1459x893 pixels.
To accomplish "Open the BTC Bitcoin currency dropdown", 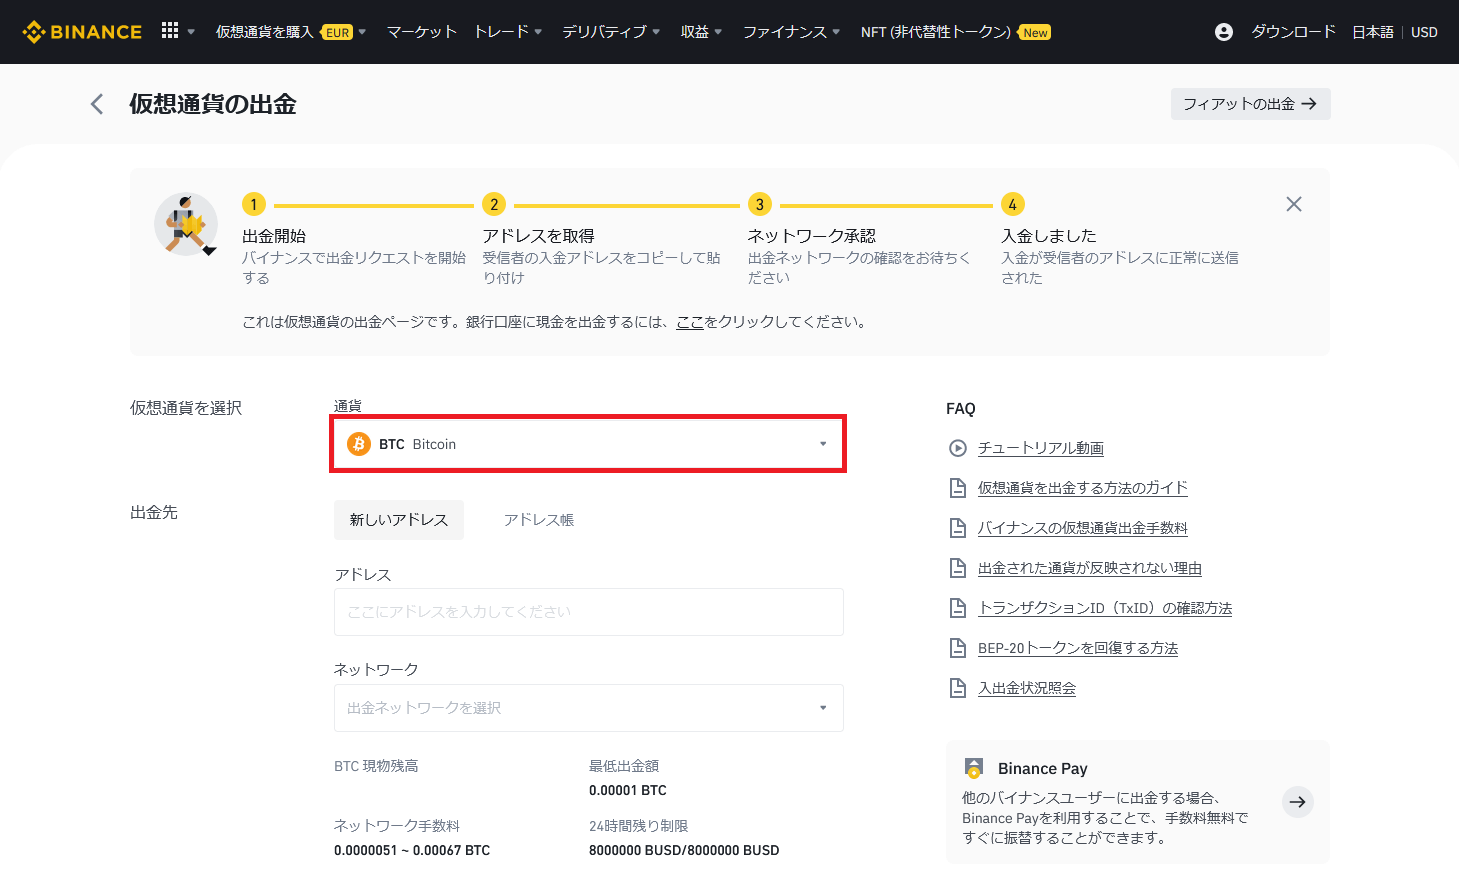I will click(588, 444).
